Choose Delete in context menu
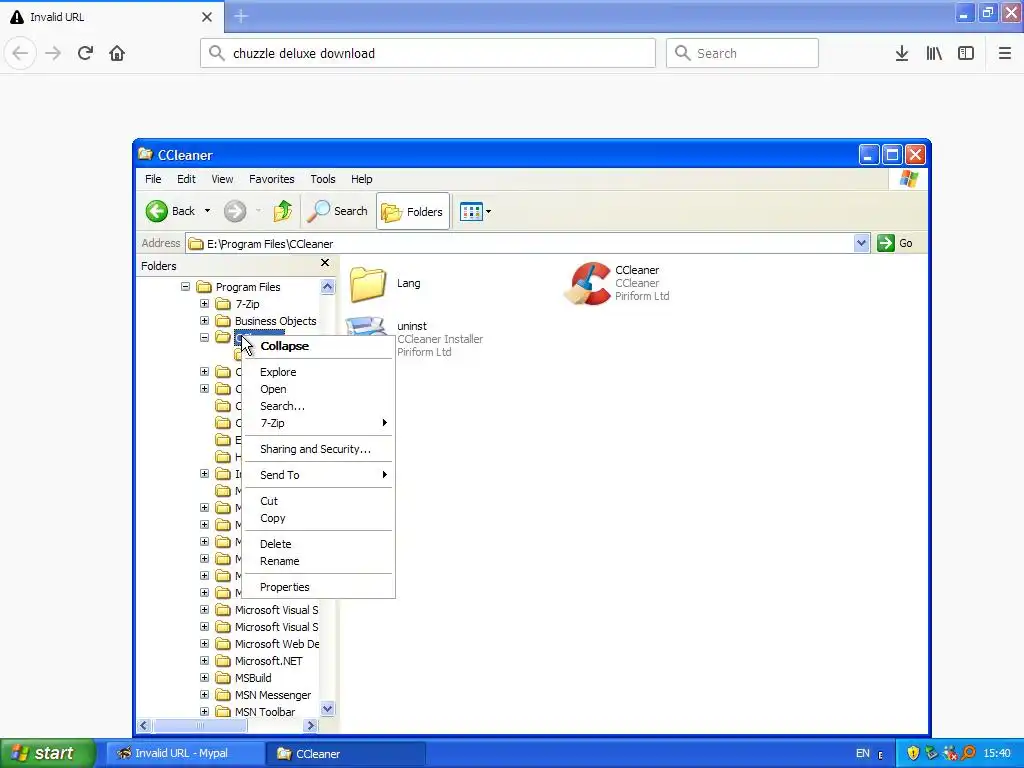Screen dimensions: 1024x768 point(318,544)
